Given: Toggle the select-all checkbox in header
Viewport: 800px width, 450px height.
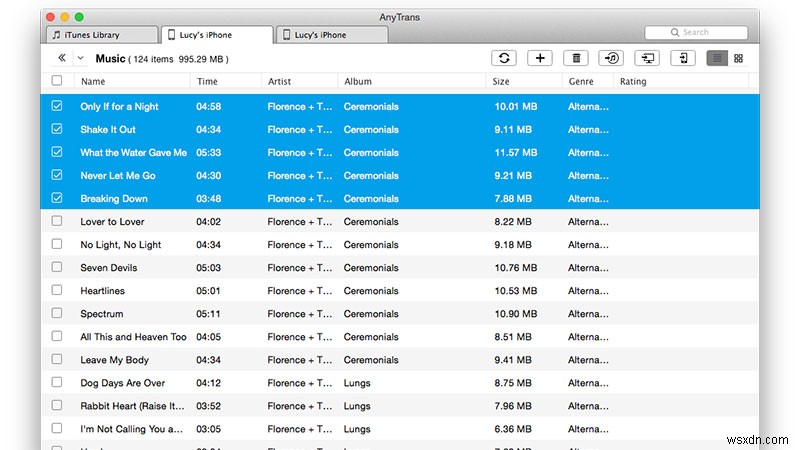Looking at the screenshot, I should pos(57,81).
